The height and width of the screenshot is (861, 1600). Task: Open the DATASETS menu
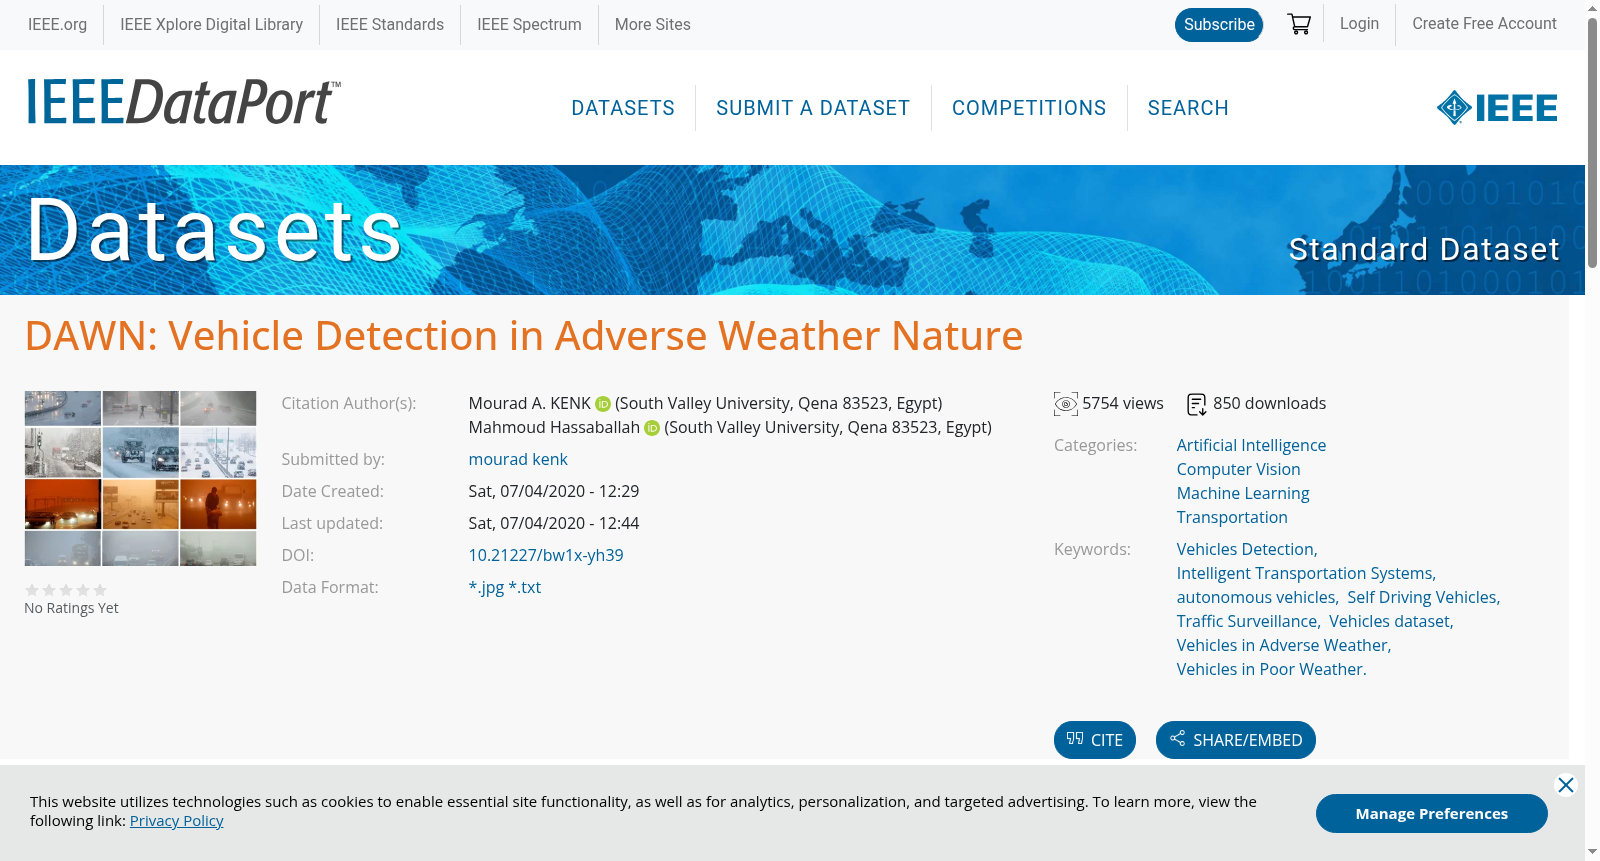(623, 108)
